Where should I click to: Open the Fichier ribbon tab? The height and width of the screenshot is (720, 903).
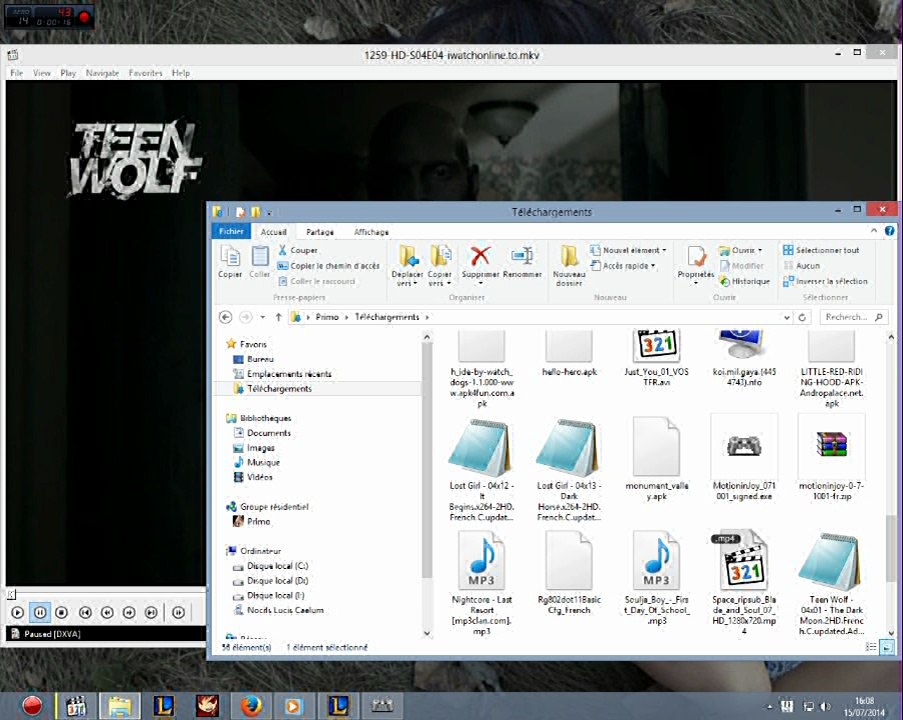(x=232, y=231)
